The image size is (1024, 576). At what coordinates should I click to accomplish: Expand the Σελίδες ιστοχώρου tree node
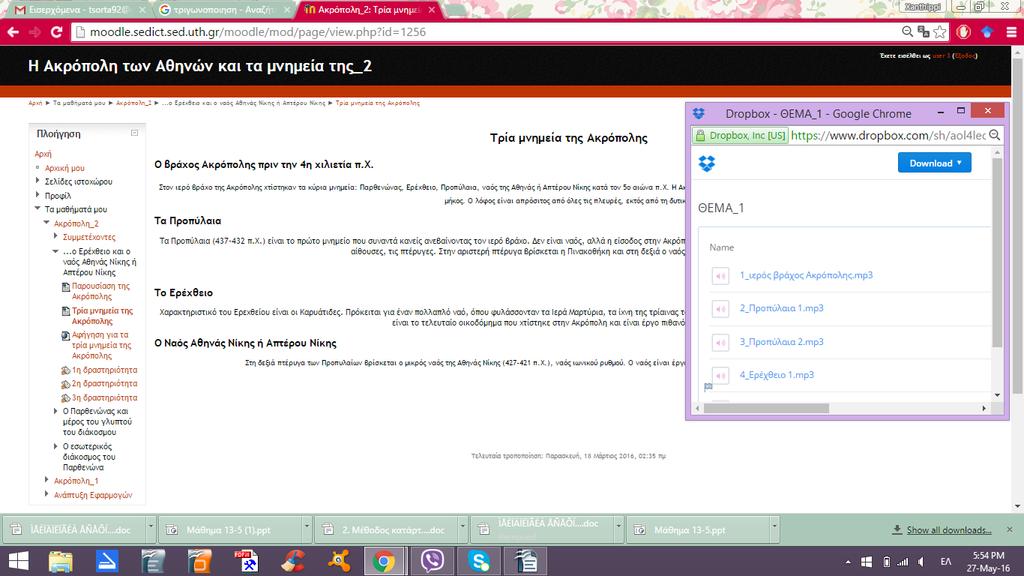(38, 181)
